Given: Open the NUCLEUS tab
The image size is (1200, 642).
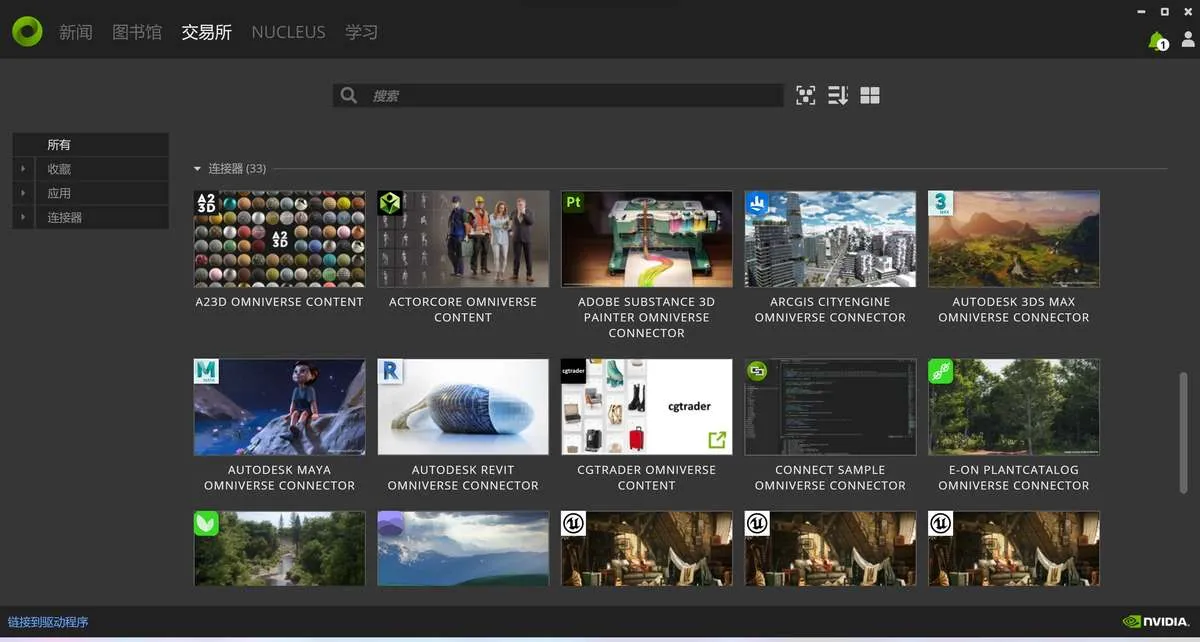Looking at the screenshot, I should point(288,32).
